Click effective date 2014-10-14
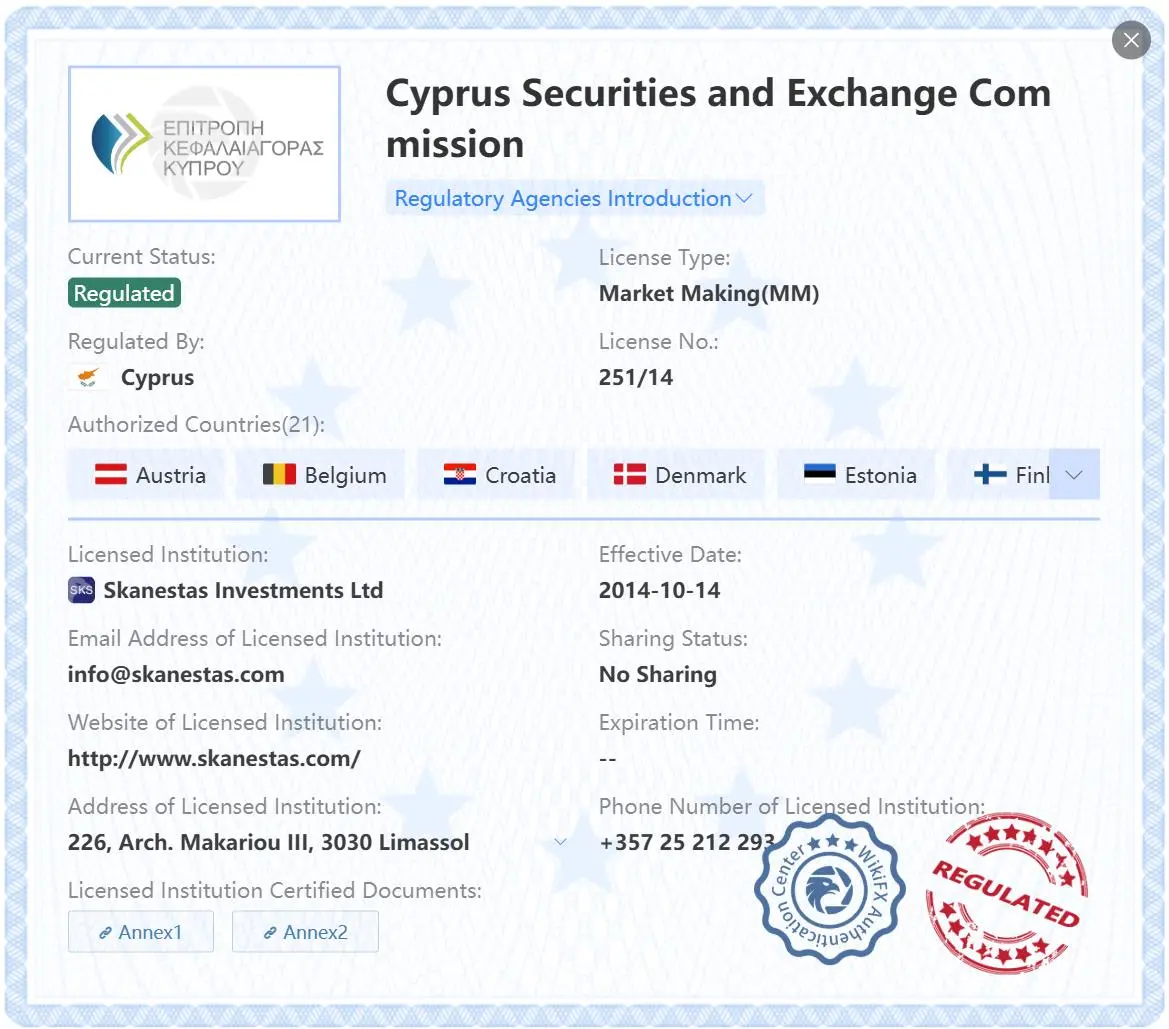Screen dimensions: 1169x1029 (660, 590)
